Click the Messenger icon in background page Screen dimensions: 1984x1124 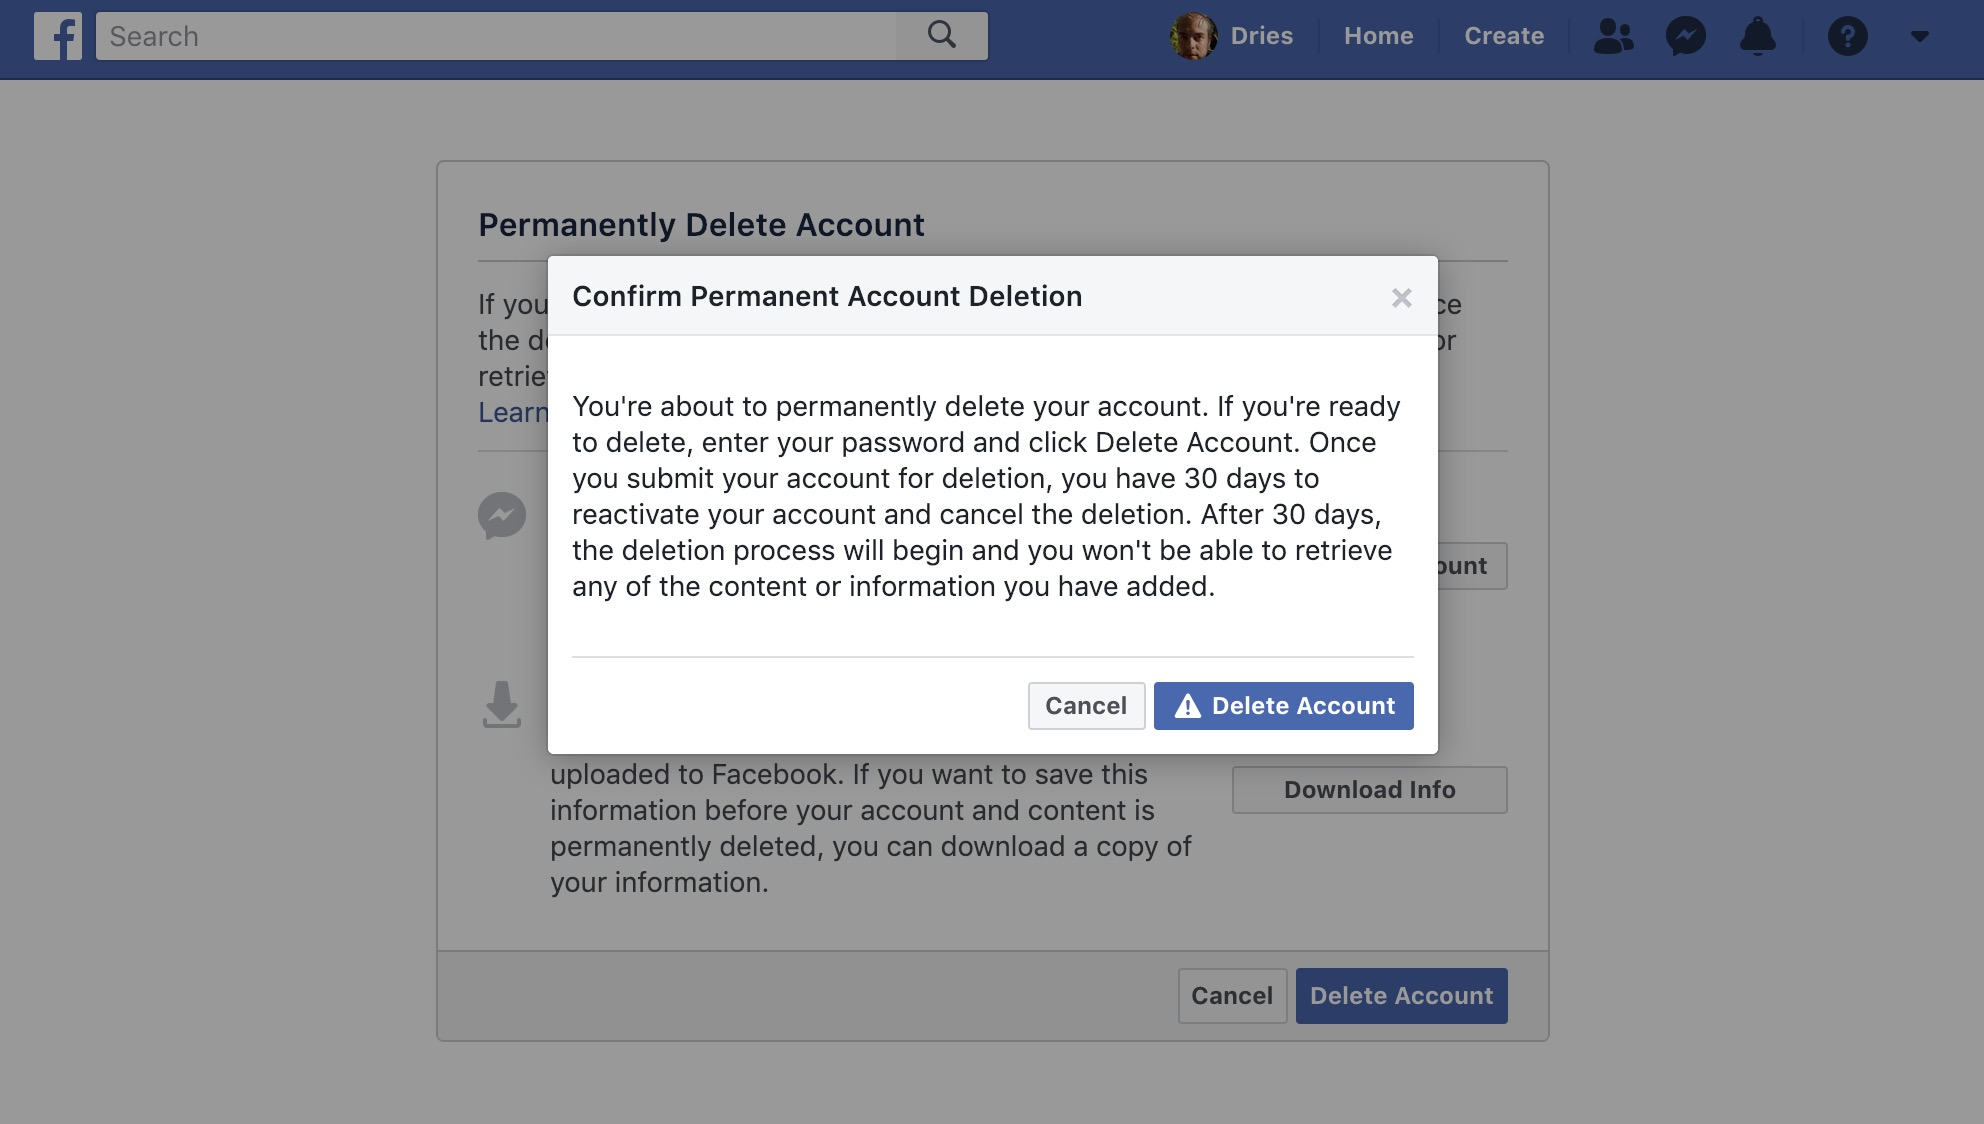point(501,515)
